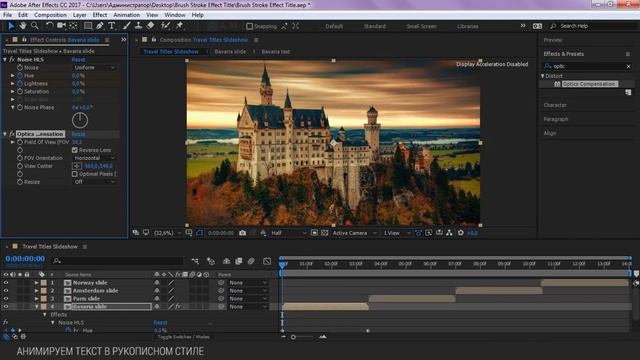Viewport: 640px width, 360px height.
Task: Reset the Optics Compensation effect
Action: point(78,134)
